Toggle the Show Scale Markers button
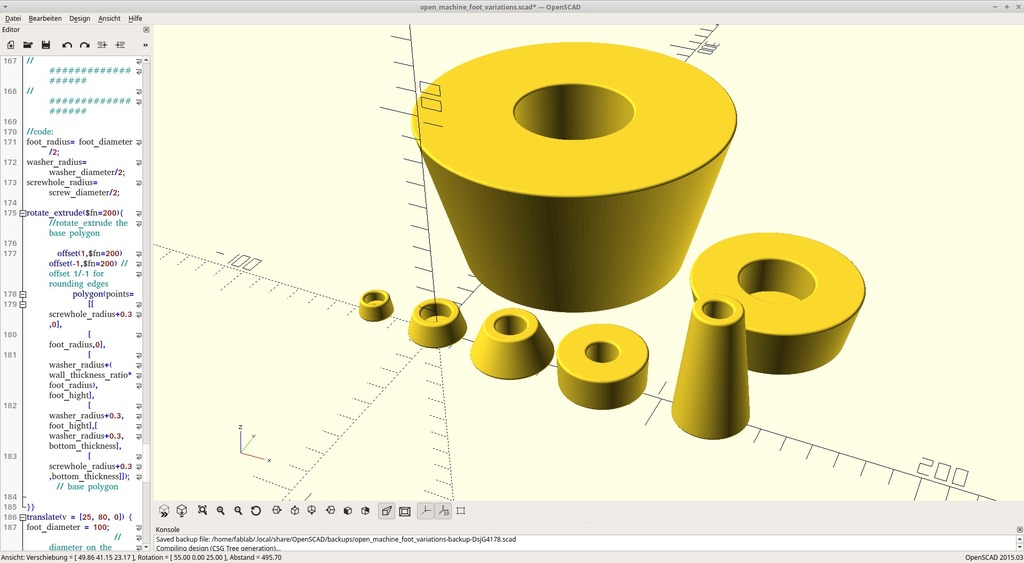Image resolution: width=1024 pixels, height=563 pixels. 443,511
